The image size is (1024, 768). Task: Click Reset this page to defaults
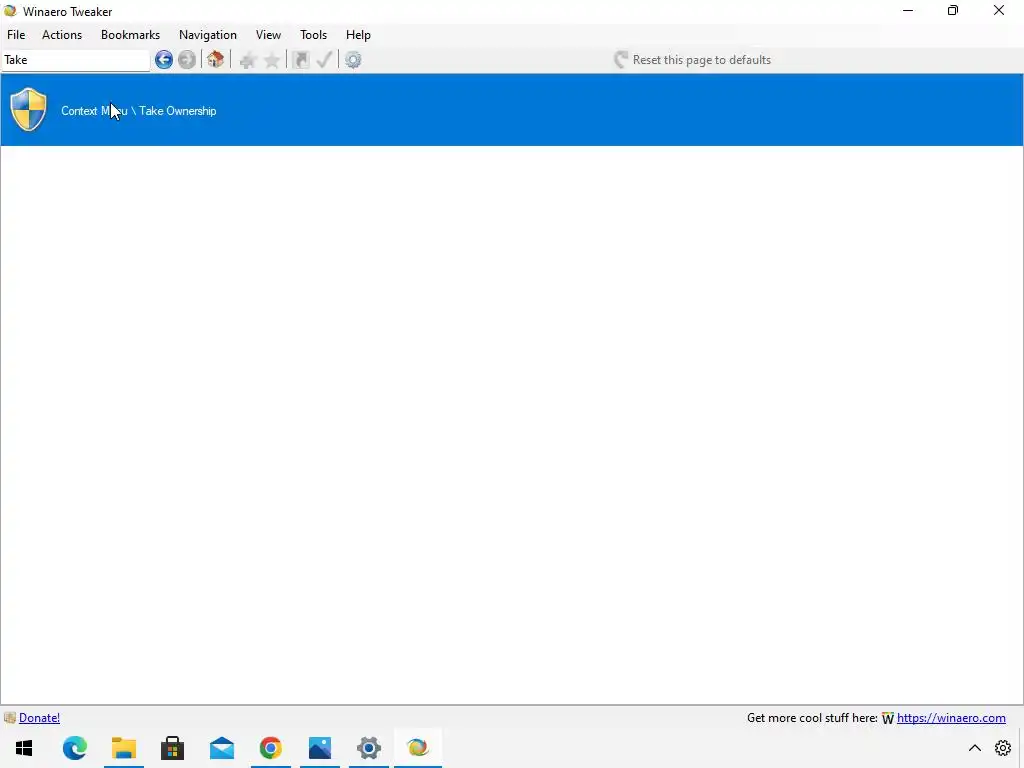coord(692,60)
